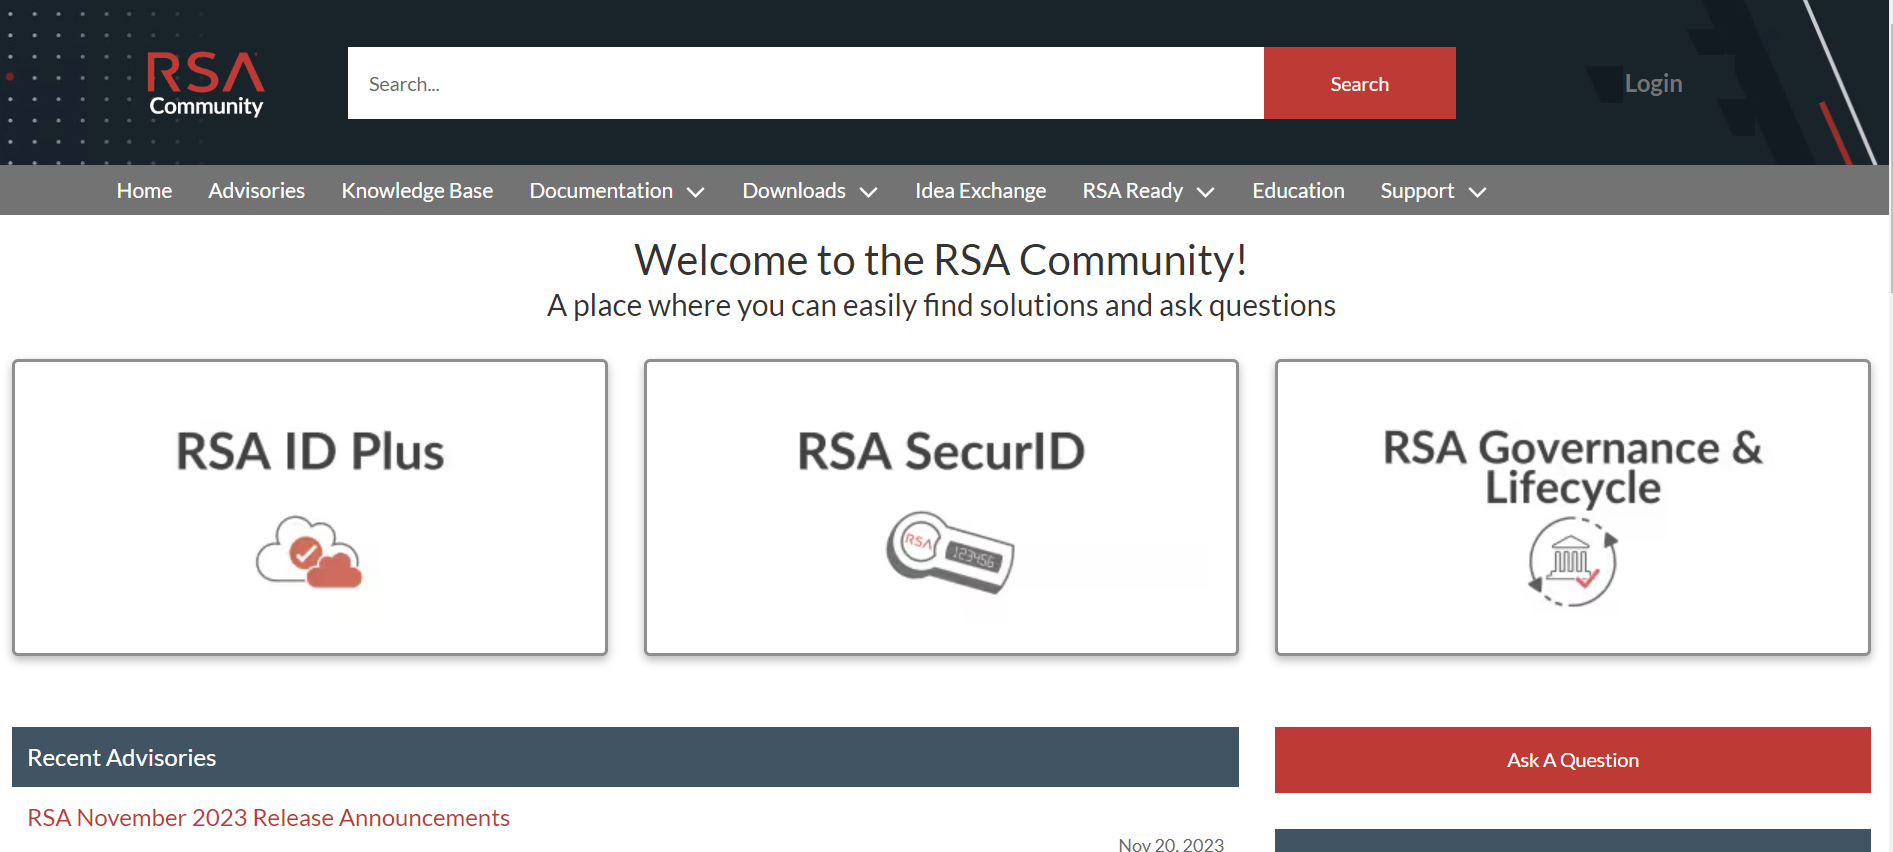
Task: Go to the Home menu item
Action: point(144,191)
